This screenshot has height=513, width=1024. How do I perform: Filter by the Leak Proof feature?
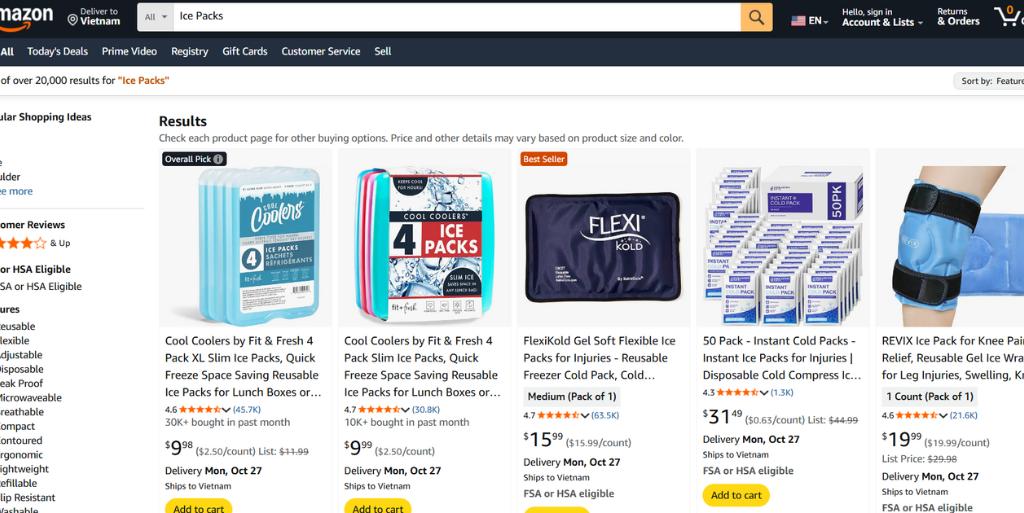[22, 383]
